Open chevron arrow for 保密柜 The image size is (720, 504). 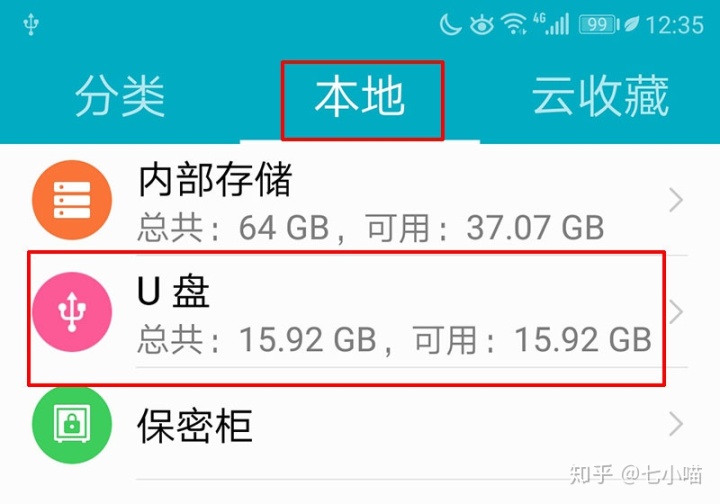tap(675, 424)
